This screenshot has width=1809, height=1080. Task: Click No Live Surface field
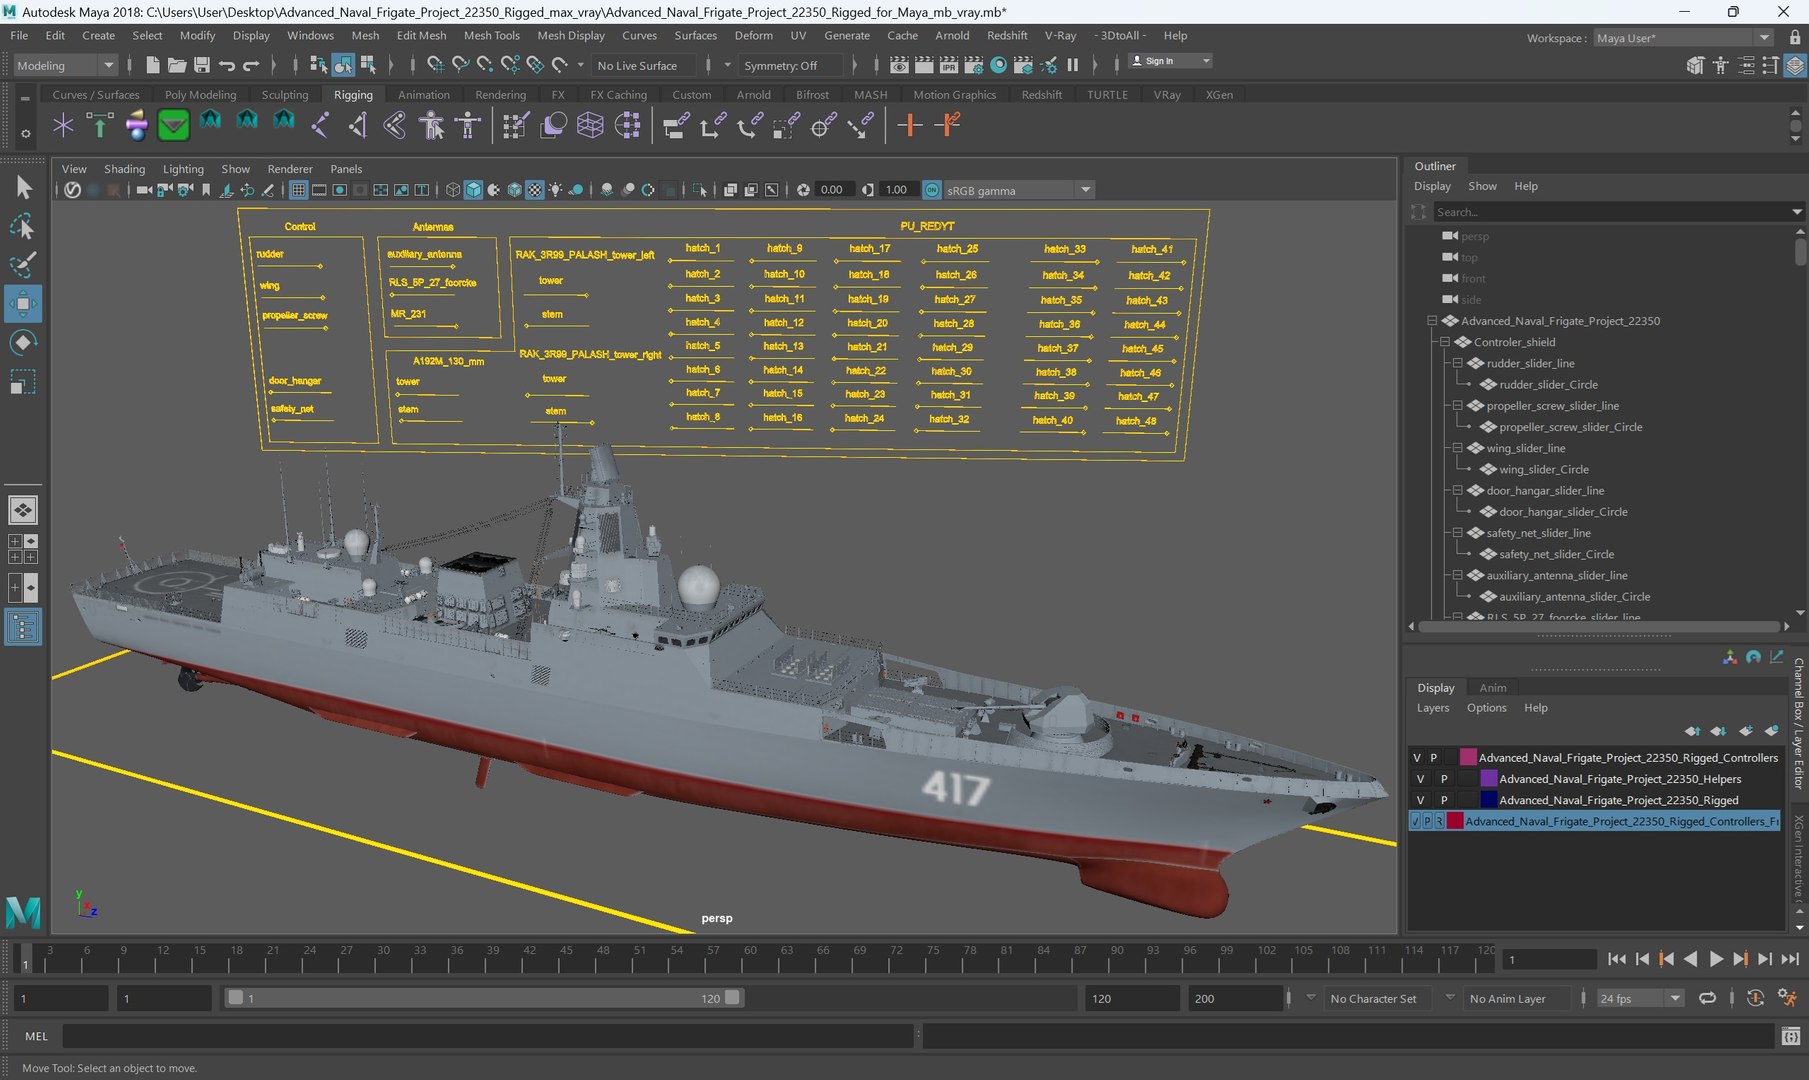tap(644, 66)
